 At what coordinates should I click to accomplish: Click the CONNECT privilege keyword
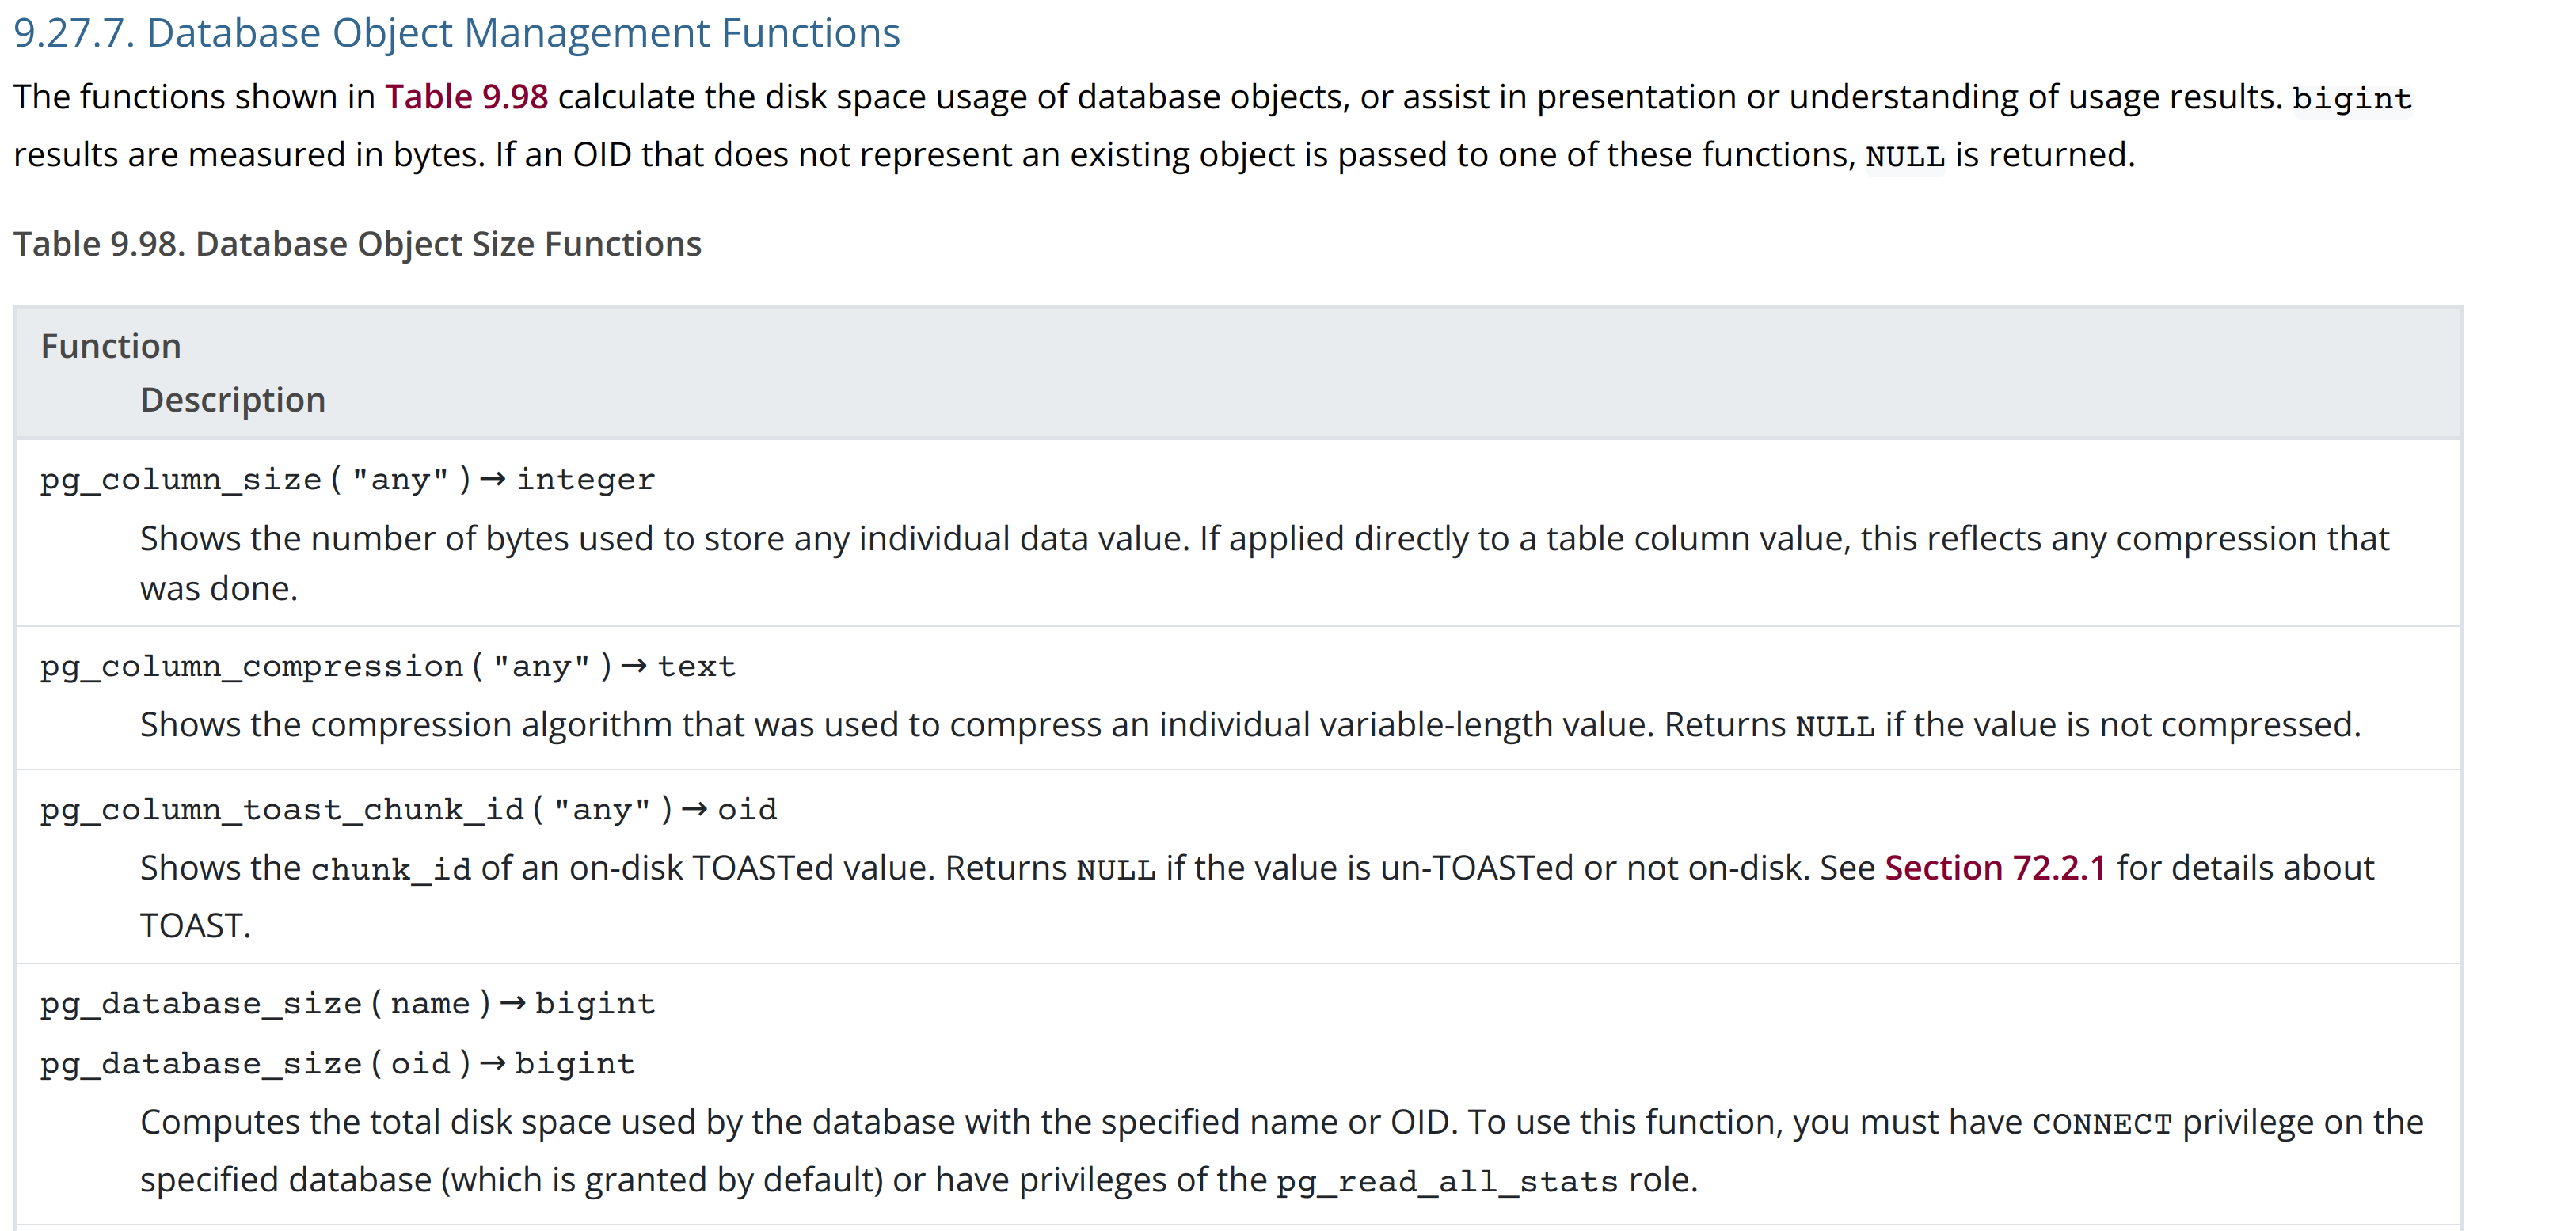point(2101,1124)
